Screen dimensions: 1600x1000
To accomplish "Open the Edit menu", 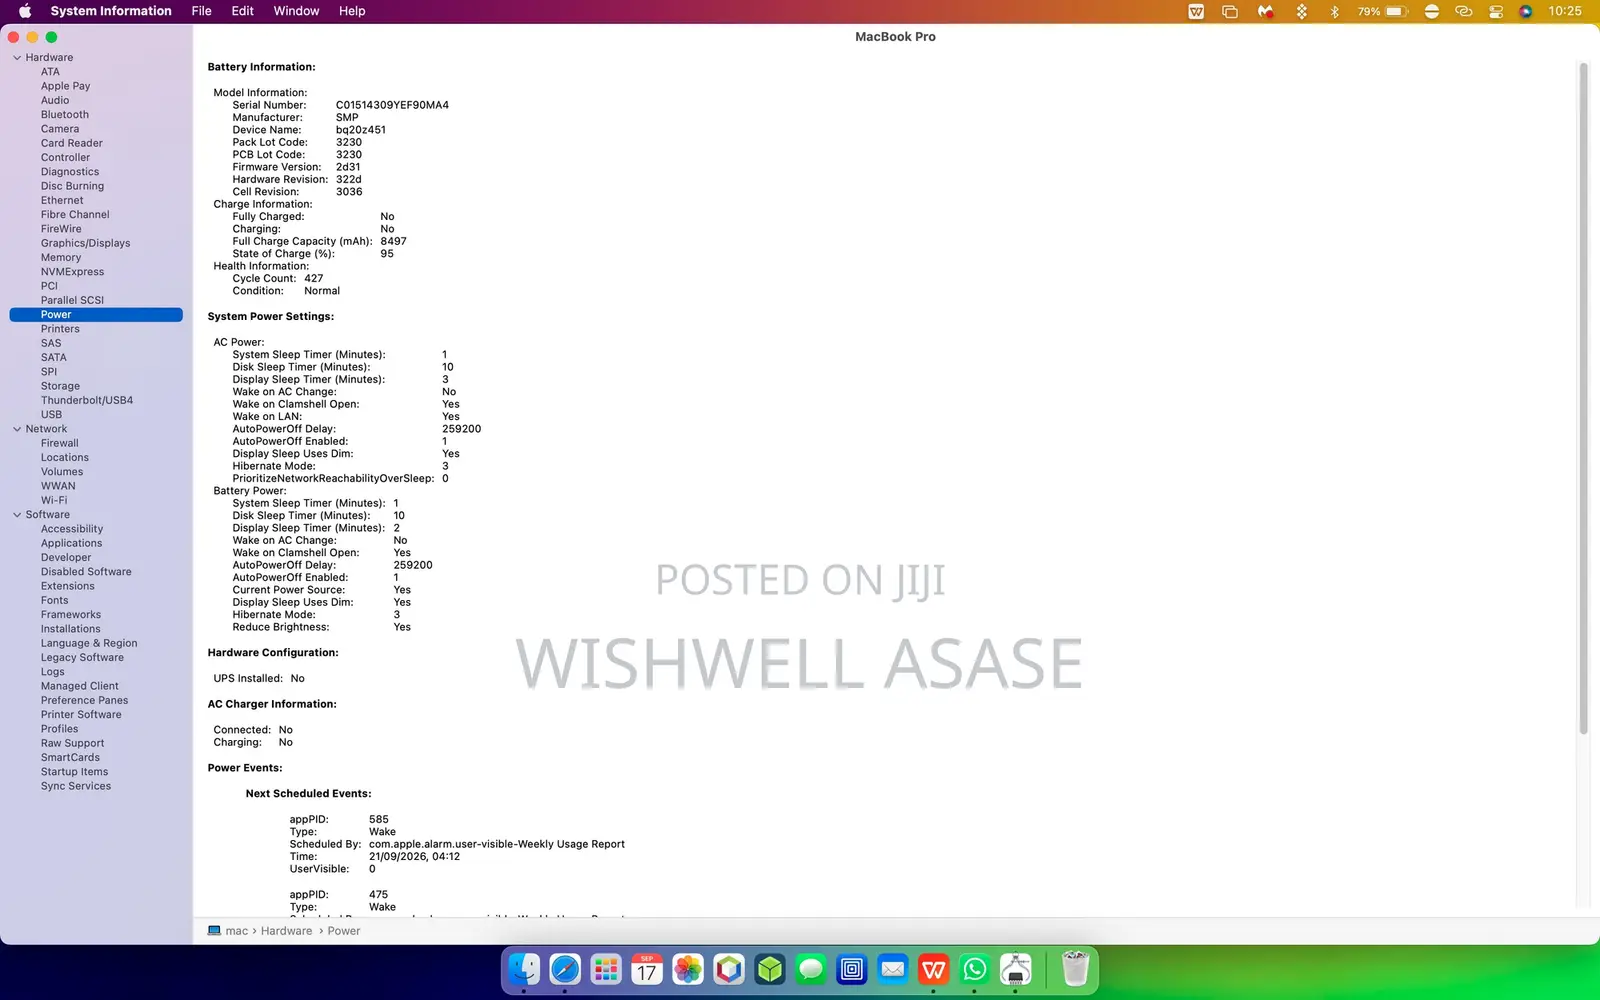I will [243, 11].
